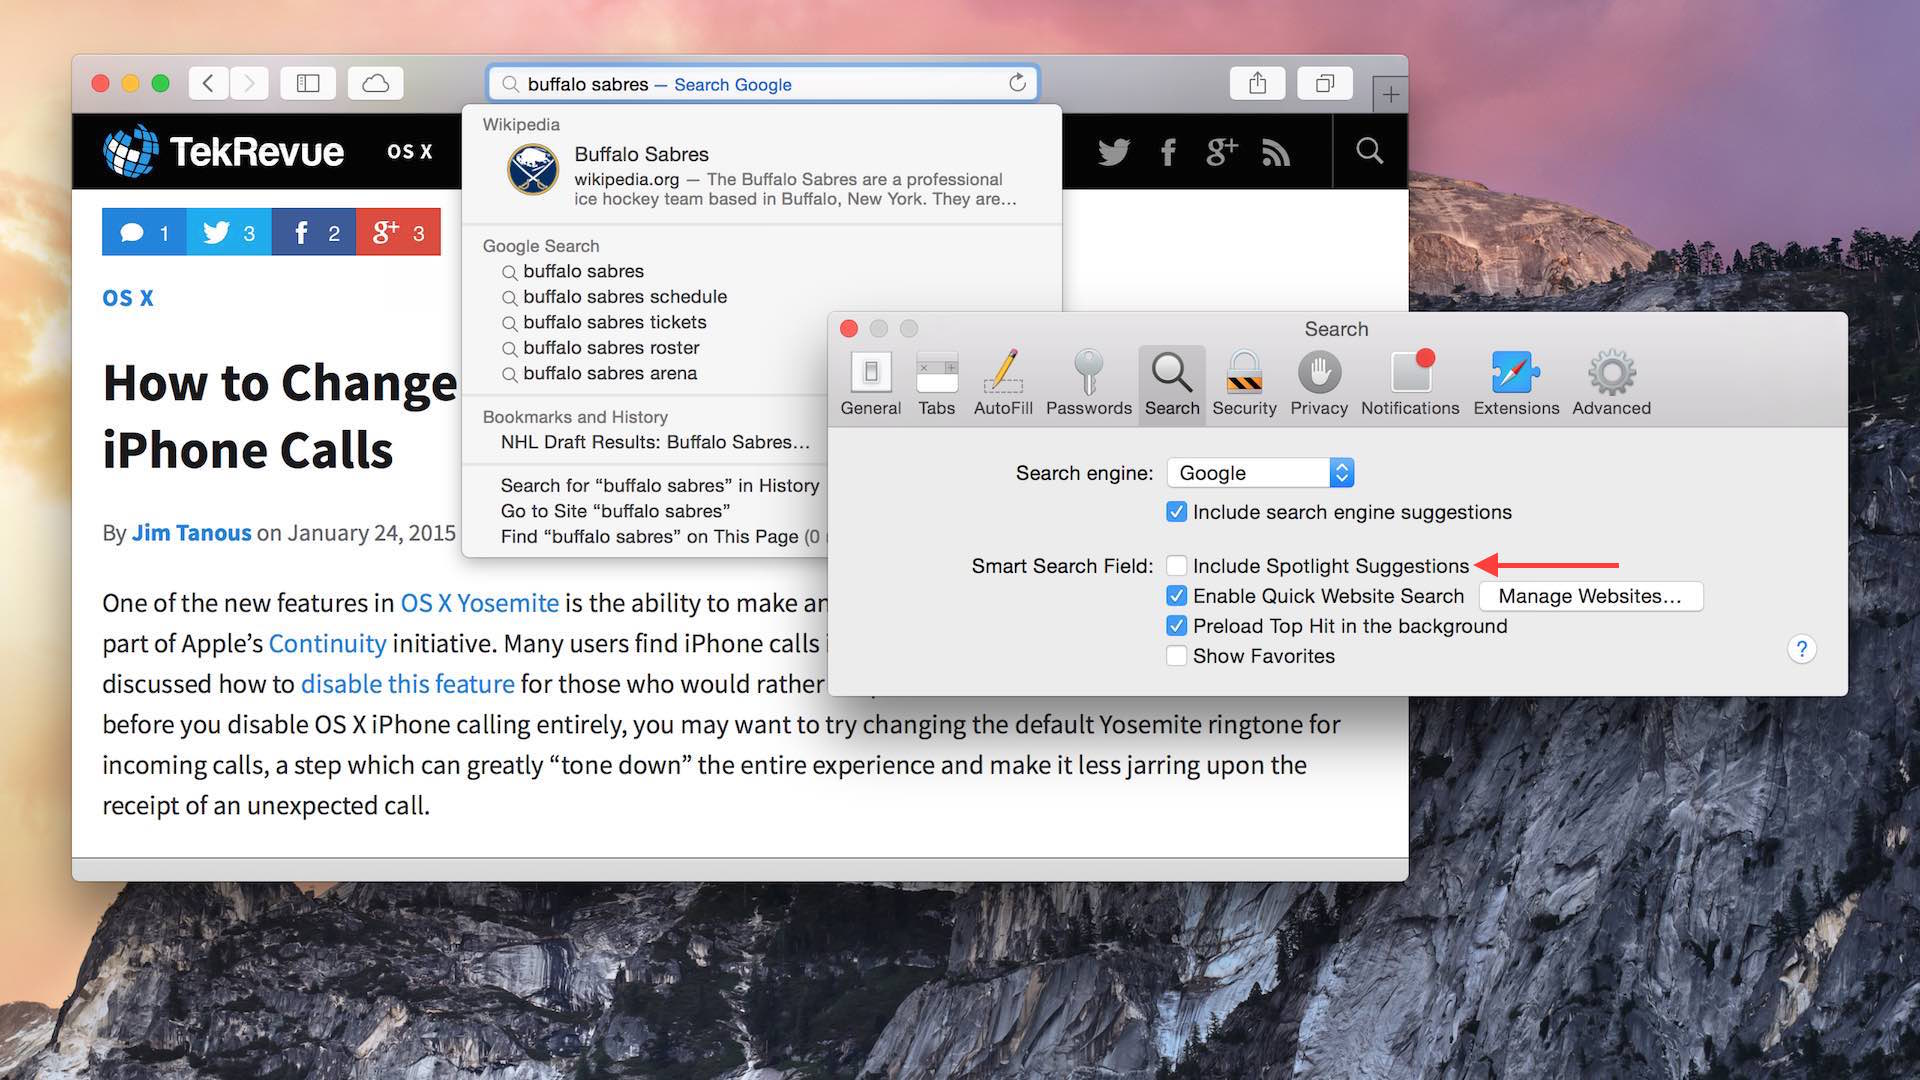Open Security preferences pane
This screenshot has width=1920, height=1080.
[x=1244, y=384]
